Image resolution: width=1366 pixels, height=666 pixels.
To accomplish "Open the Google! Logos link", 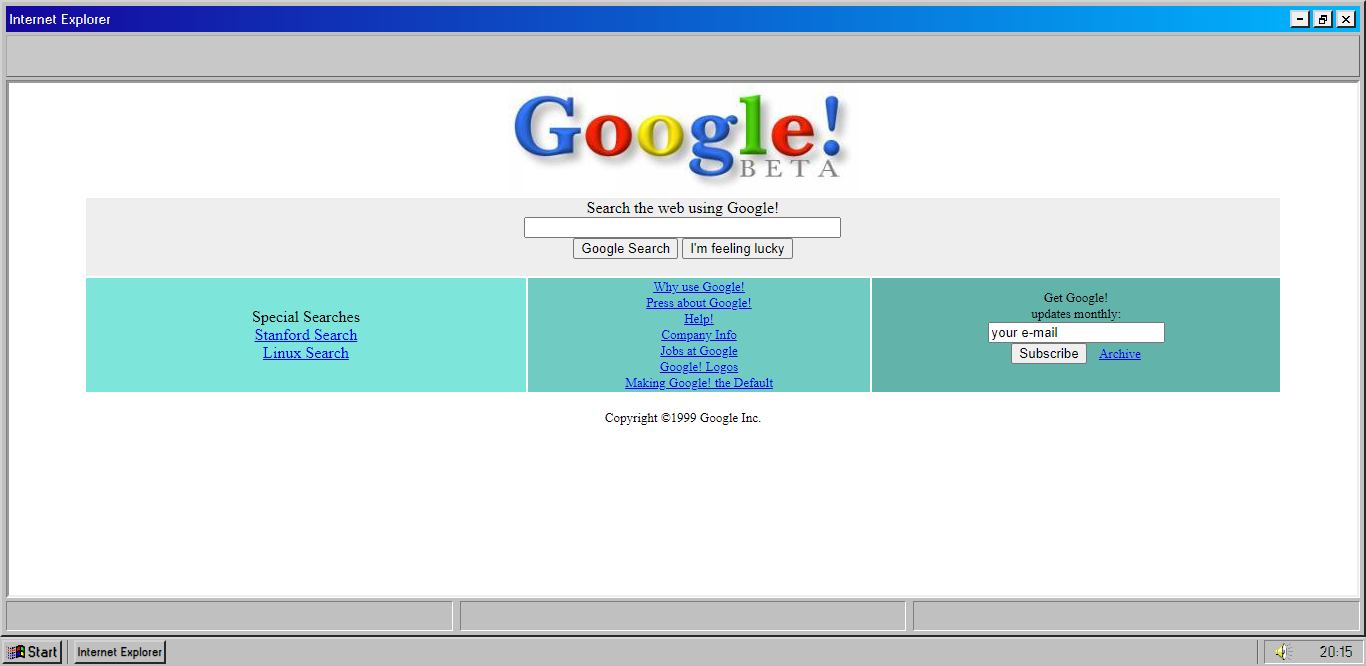I will point(699,367).
